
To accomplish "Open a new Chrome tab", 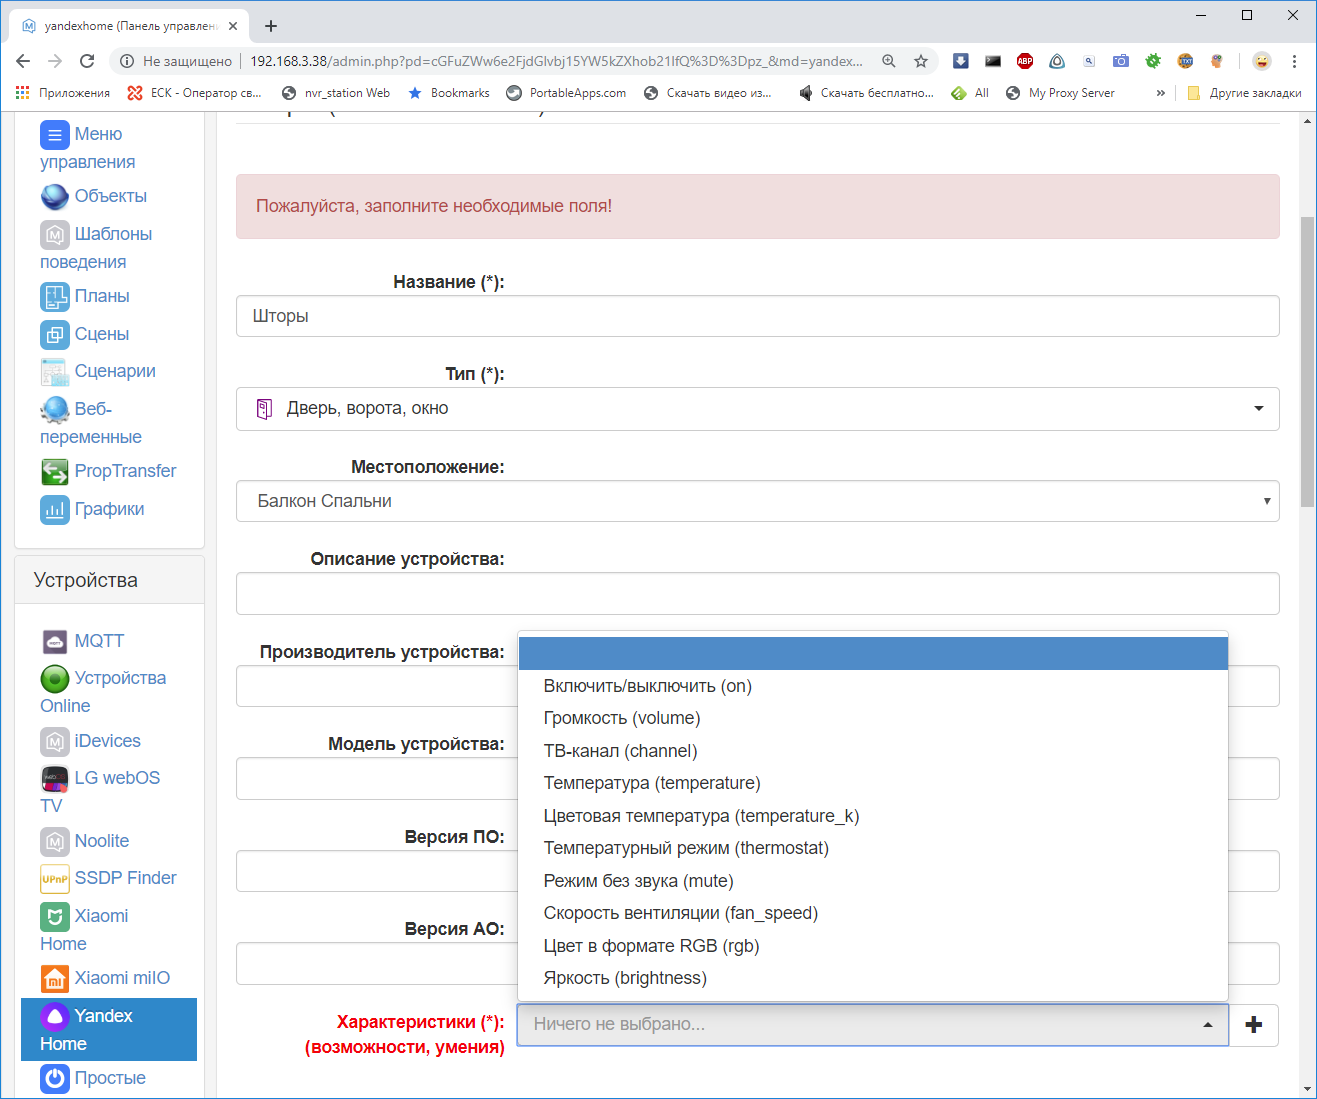I will coord(271,26).
